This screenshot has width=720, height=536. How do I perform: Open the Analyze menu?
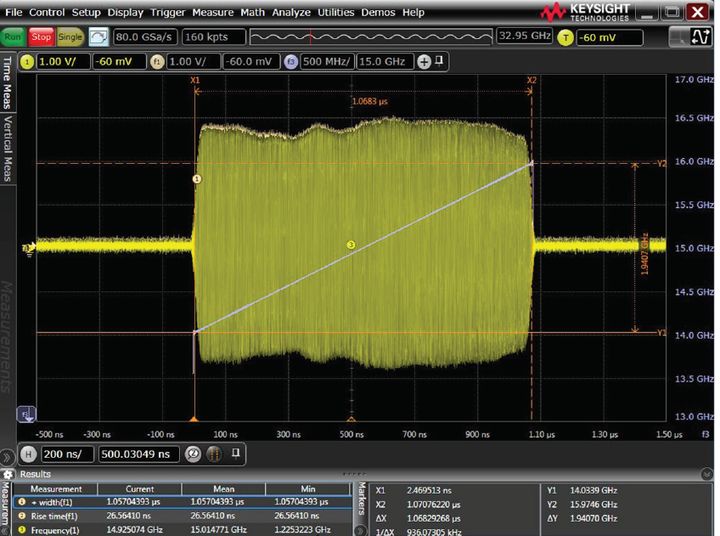[x=292, y=12]
